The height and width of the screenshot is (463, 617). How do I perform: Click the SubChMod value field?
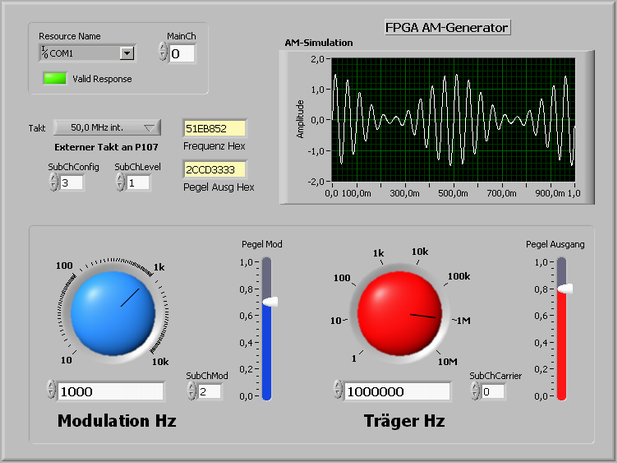tap(210, 391)
